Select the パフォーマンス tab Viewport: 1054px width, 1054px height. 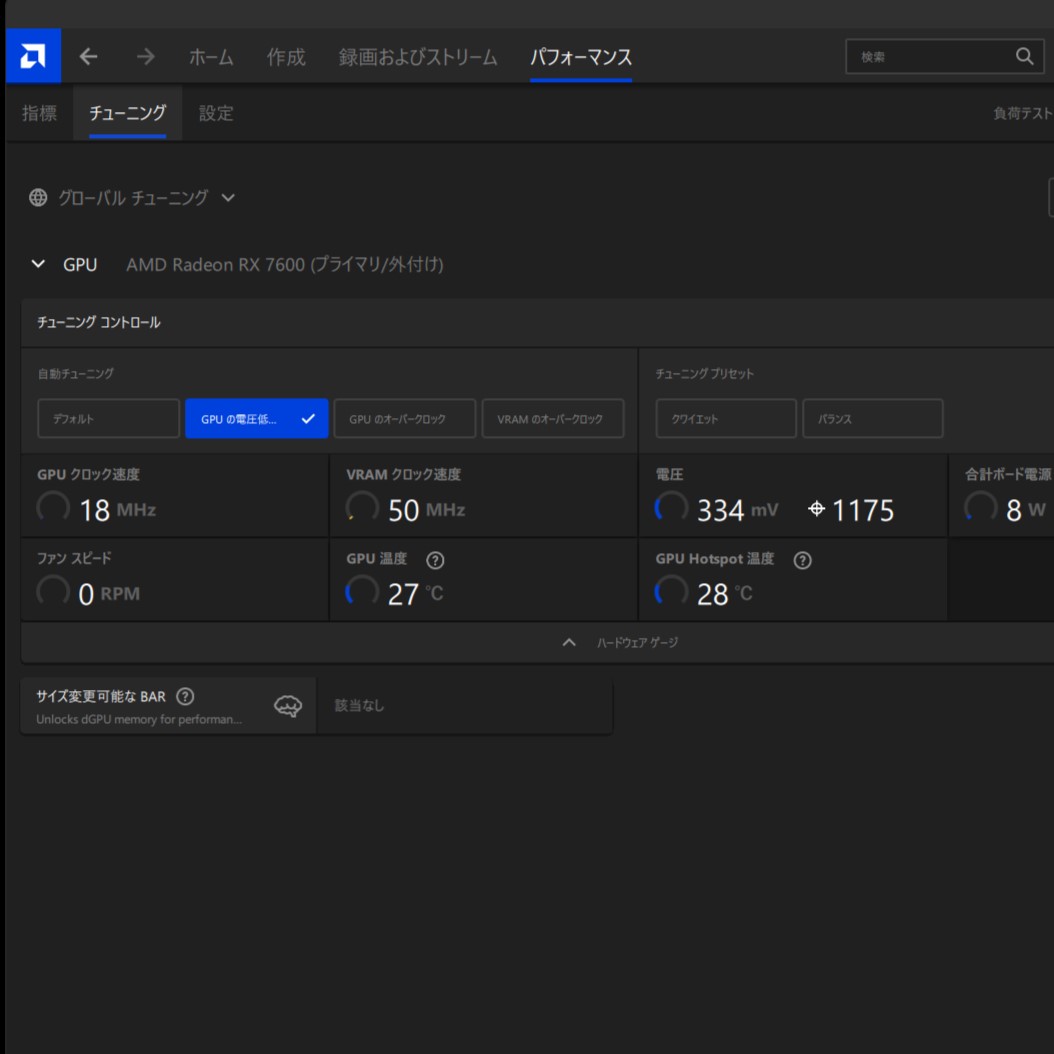point(581,57)
